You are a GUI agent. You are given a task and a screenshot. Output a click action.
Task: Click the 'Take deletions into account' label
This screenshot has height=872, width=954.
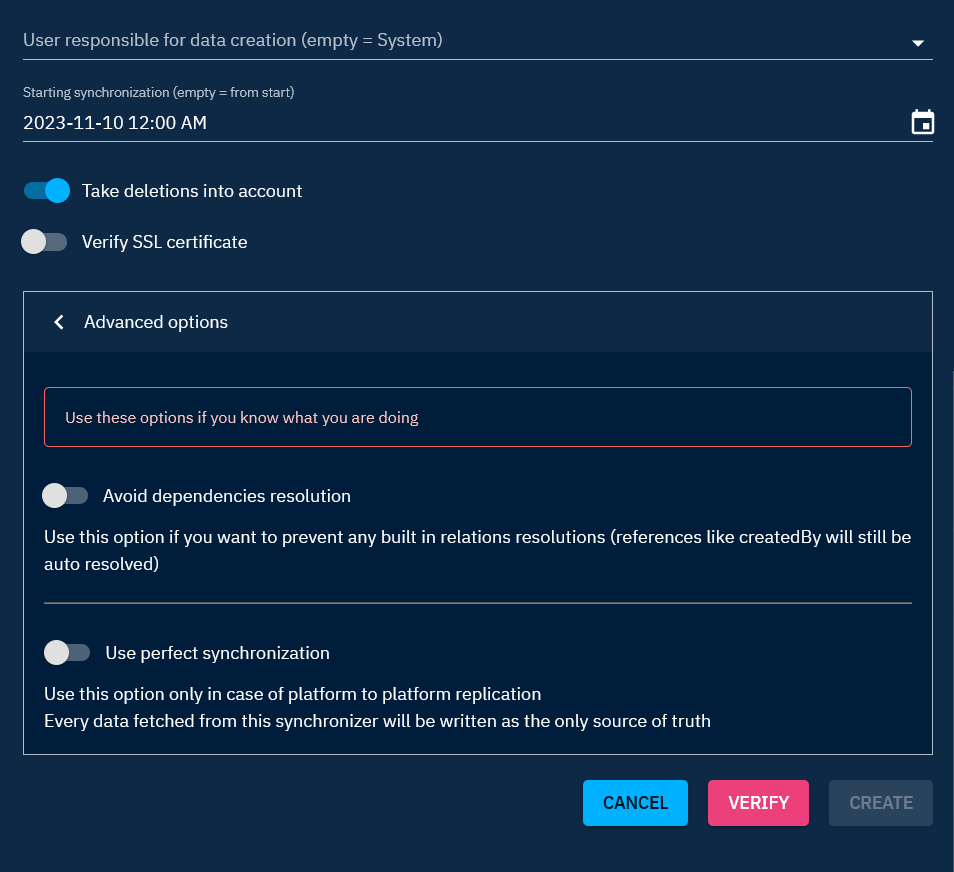(x=192, y=191)
